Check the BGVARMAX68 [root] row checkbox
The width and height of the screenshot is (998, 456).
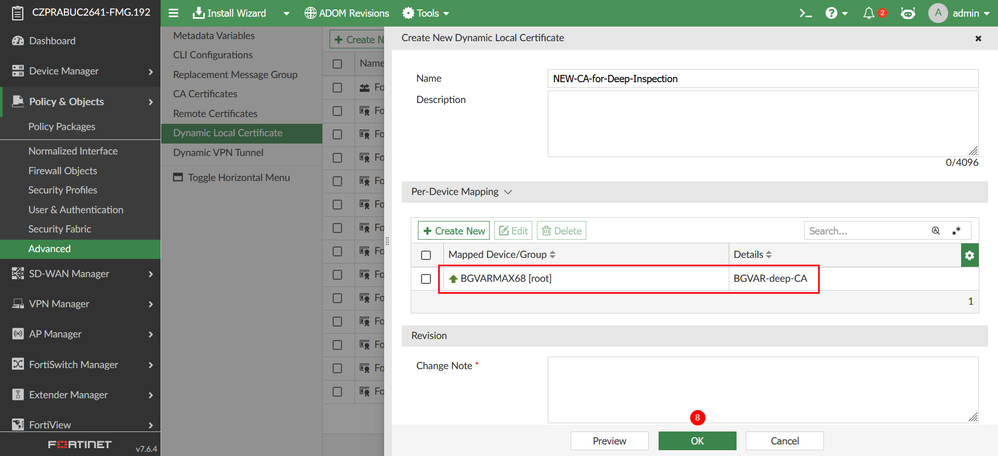[x=426, y=278]
